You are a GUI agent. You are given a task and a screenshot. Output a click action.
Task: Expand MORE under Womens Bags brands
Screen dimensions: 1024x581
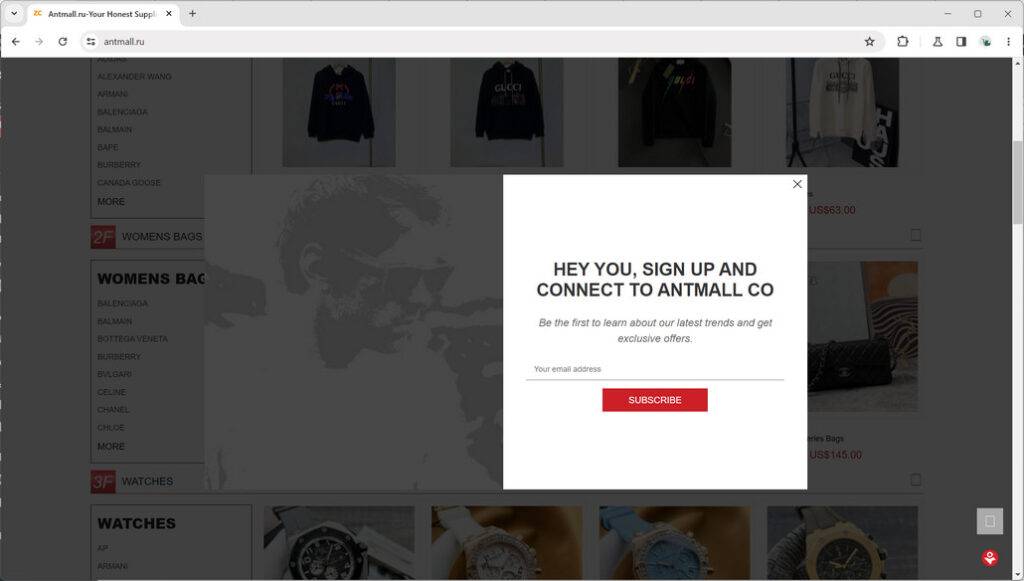[x=111, y=447]
